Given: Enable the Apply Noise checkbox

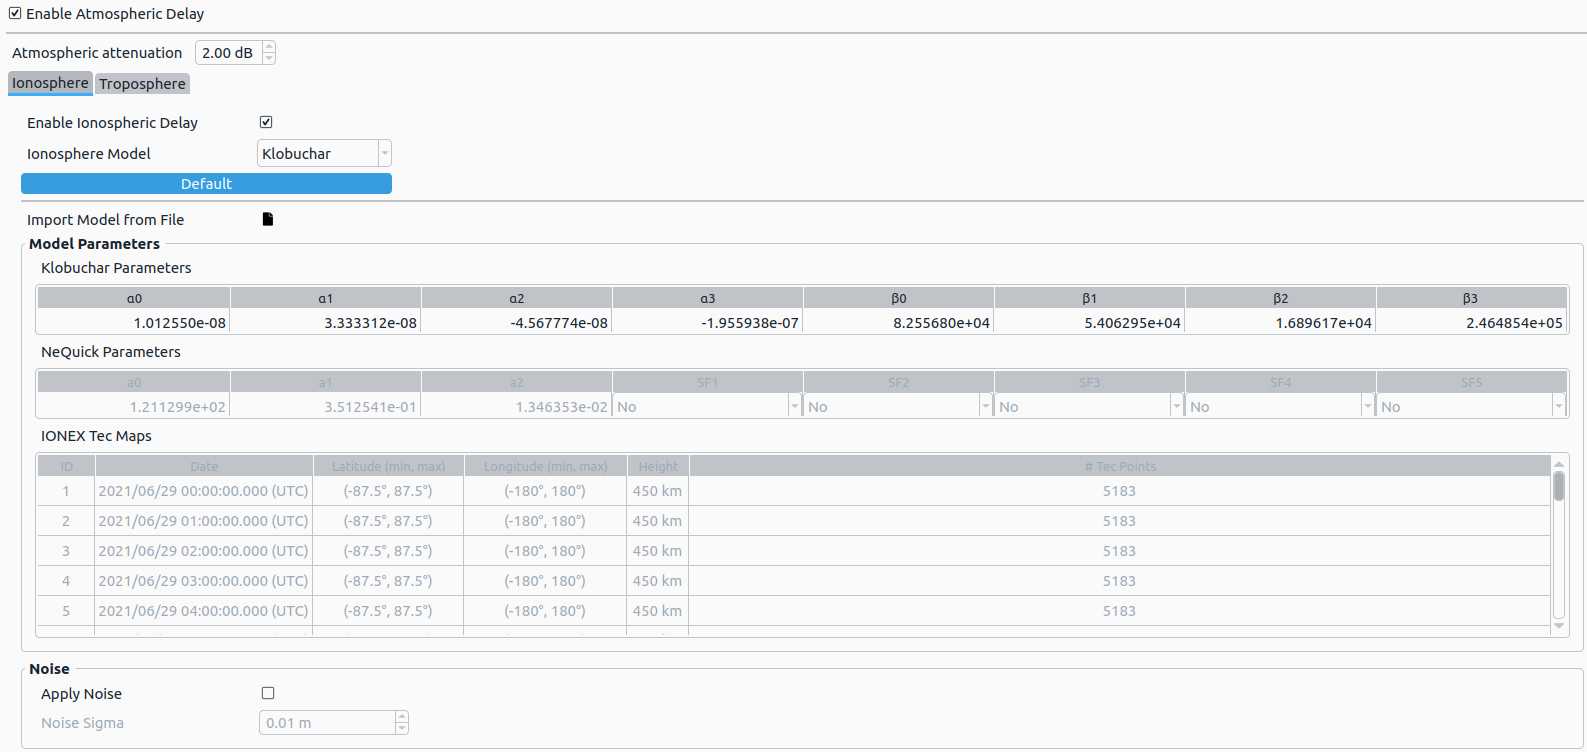Looking at the screenshot, I should (x=268, y=693).
